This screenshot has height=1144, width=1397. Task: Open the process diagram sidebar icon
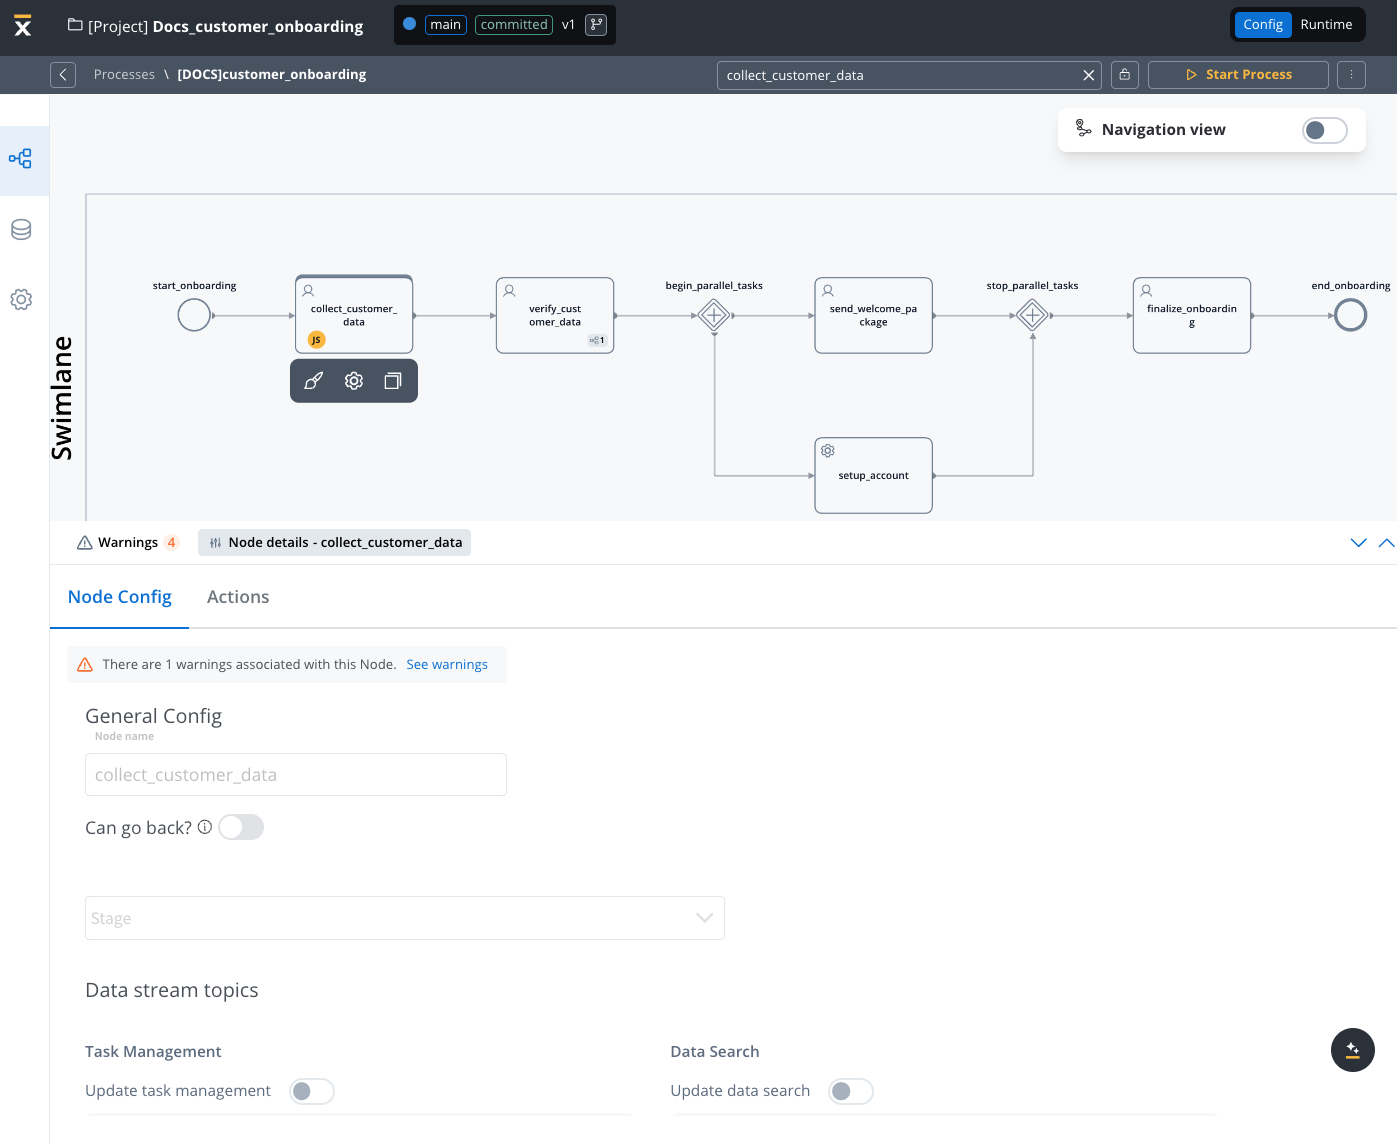(21, 159)
